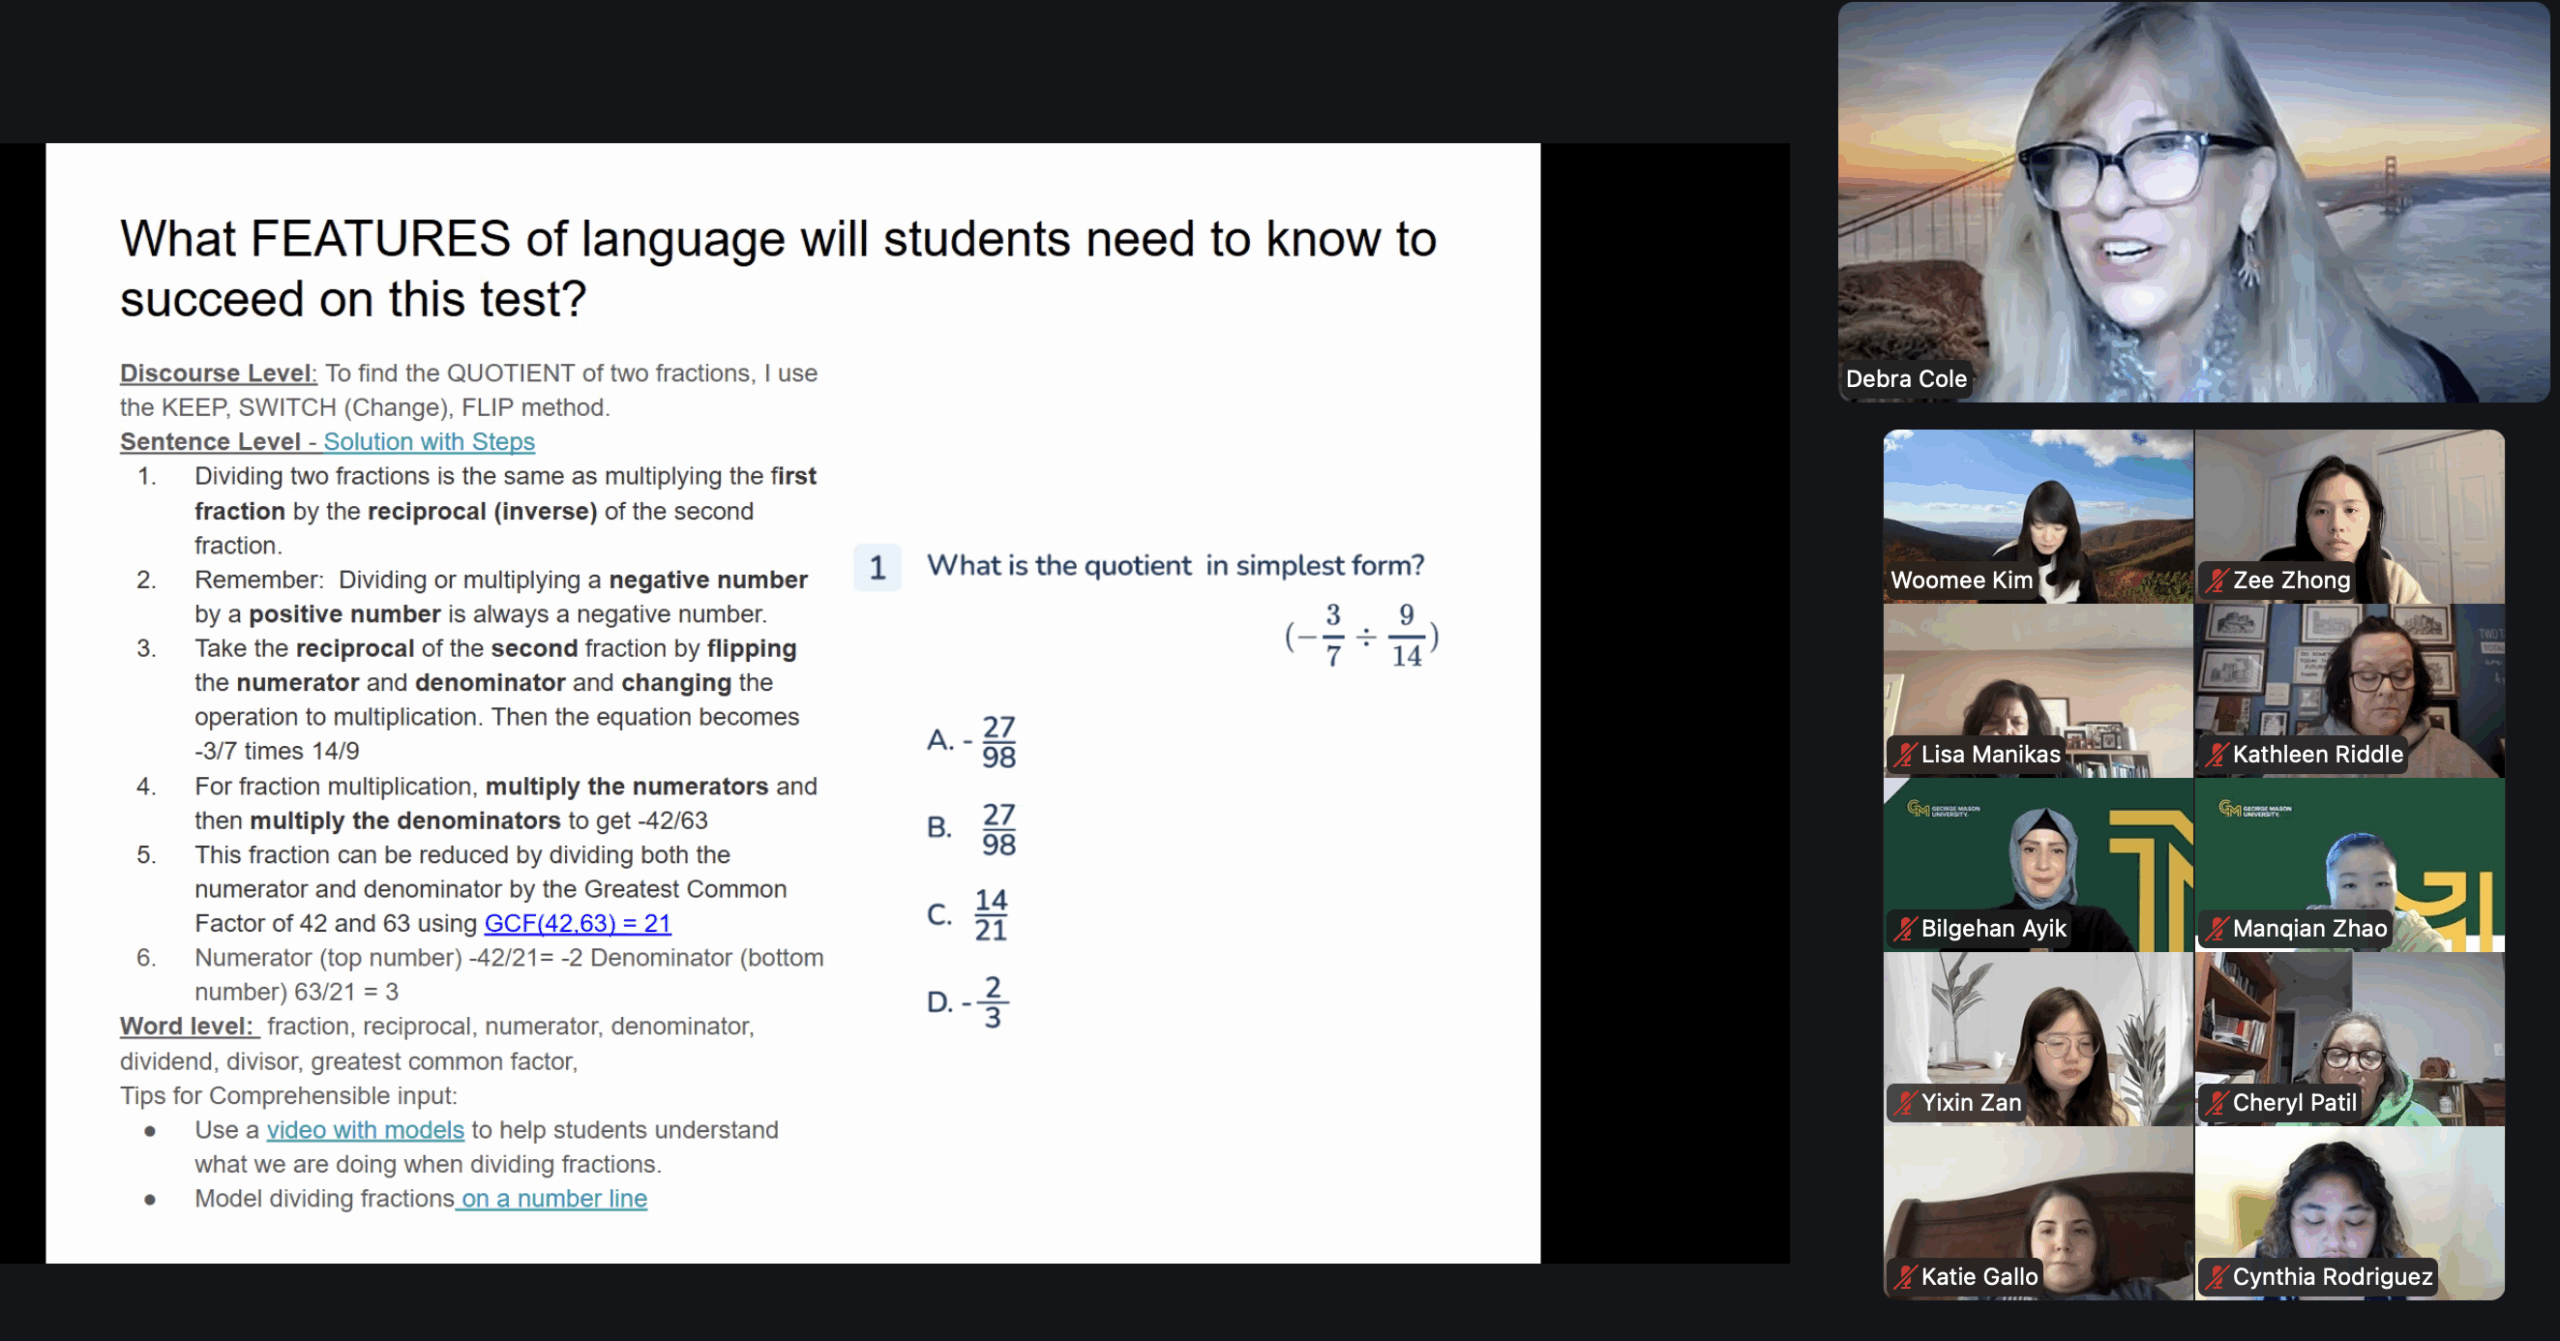
Task: Select Debra Cole's speaker video
Action: [2192, 200]
